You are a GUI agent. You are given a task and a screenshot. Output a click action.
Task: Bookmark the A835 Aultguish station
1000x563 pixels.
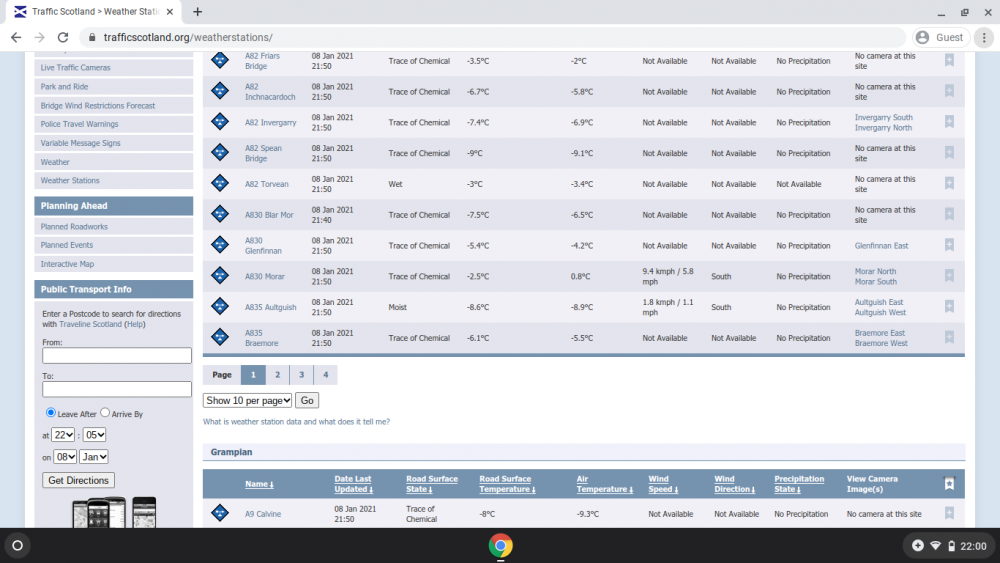(949, 307)
